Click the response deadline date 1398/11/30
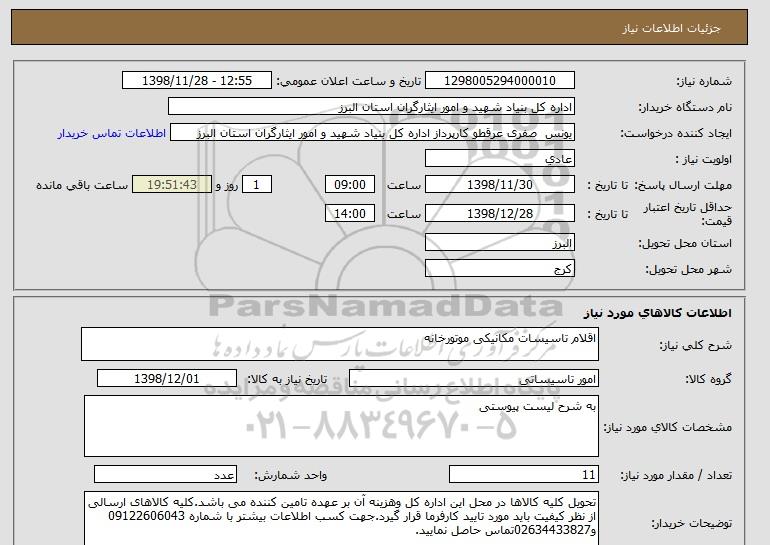Viewport: 770px width, 545px height. [x=500, y=185]
